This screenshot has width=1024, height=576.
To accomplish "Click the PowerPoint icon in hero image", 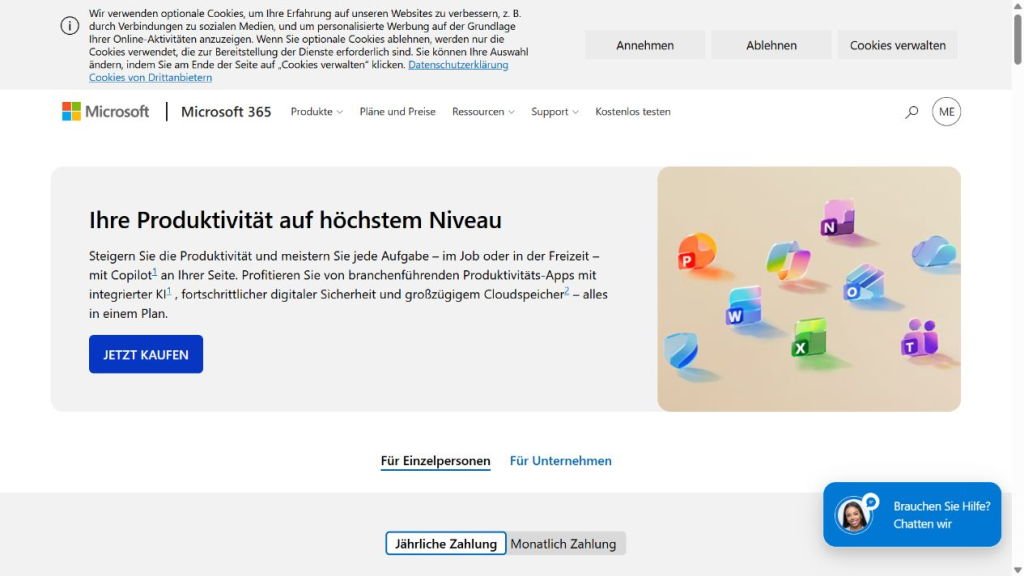I will point(696,251).
